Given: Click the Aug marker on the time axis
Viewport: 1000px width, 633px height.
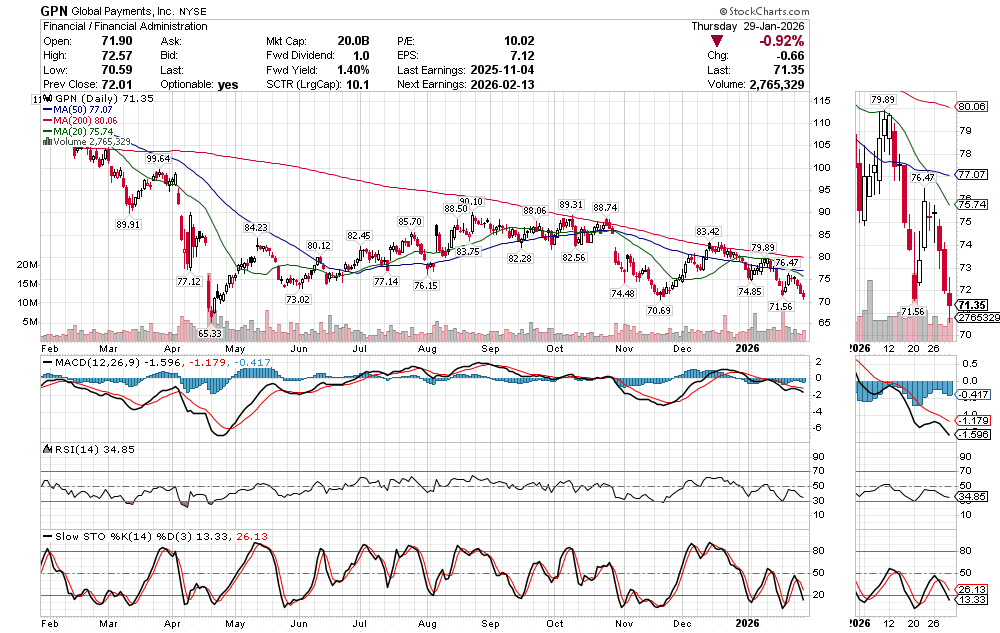Looking at the screenshot, I should (x=427, y=348).
